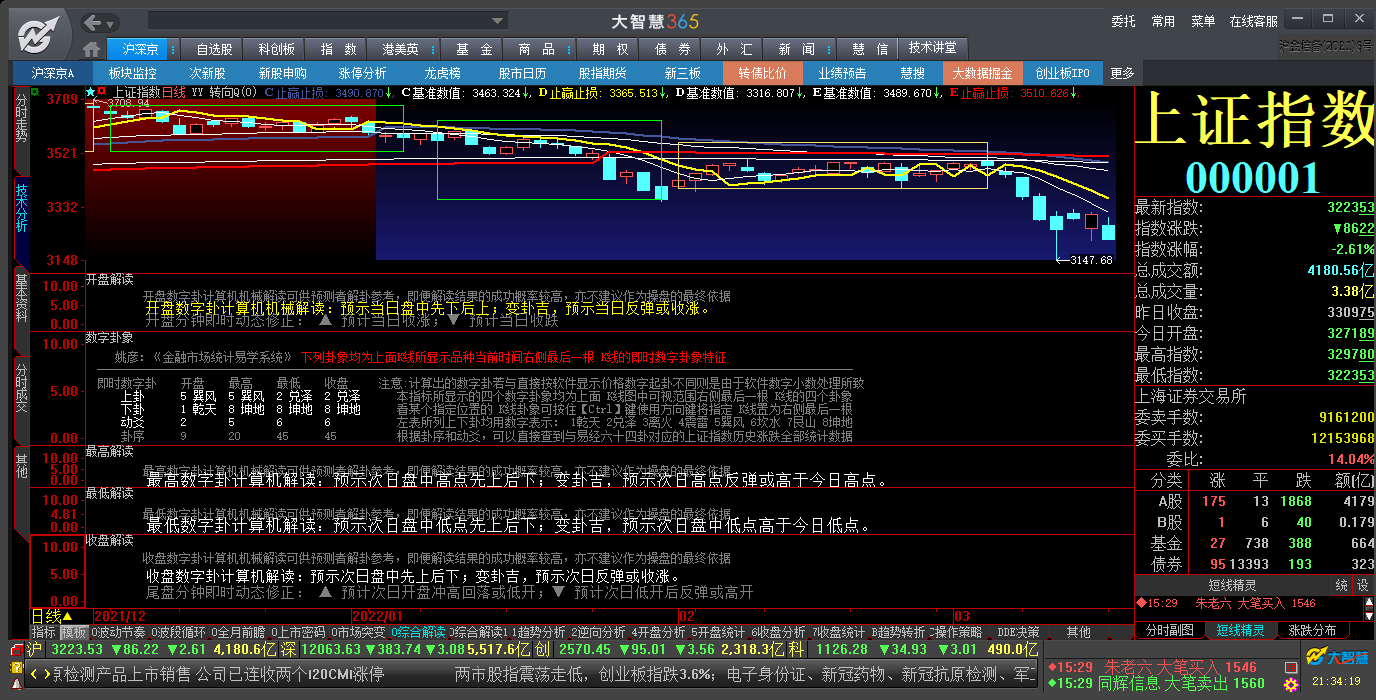
Task: Toggle the 指标 button in the indicator bar
Action: 43,632
